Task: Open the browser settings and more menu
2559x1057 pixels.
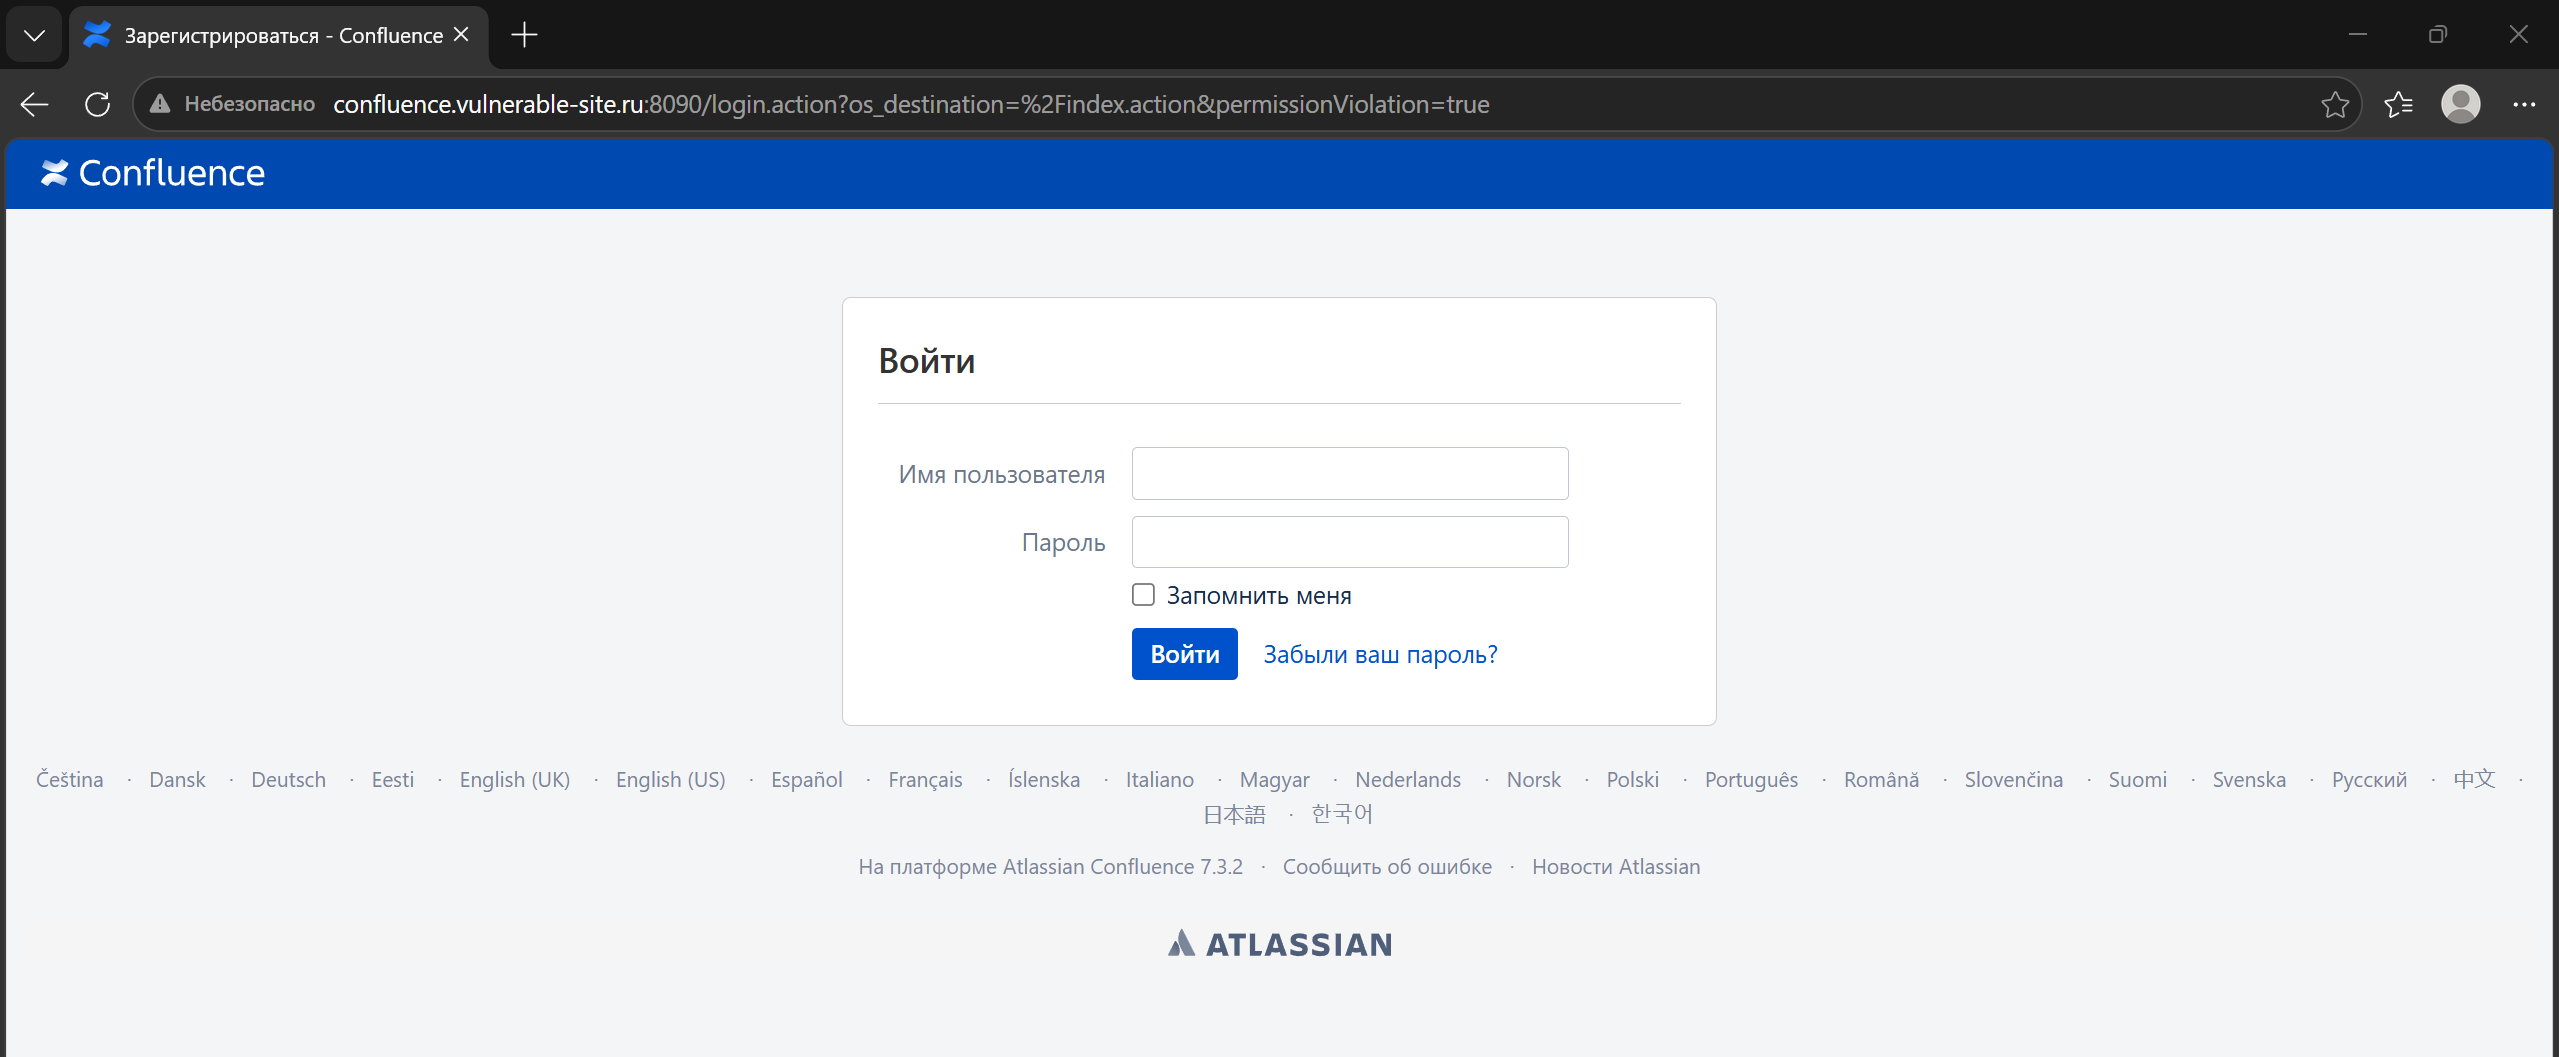Action: [2524, 104]
